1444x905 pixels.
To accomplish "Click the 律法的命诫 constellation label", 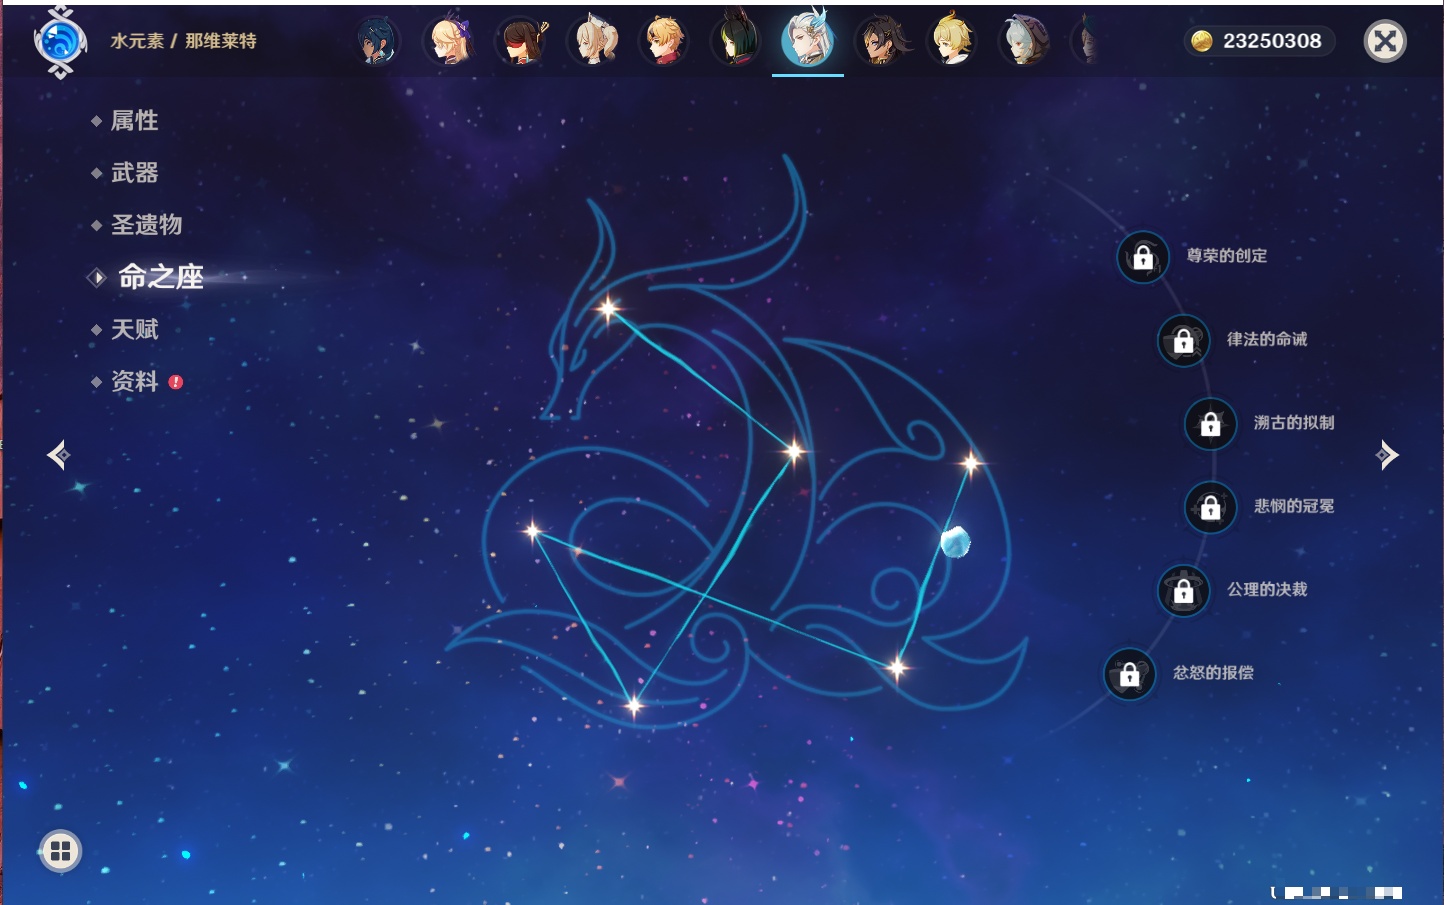I will [1267, 339].
